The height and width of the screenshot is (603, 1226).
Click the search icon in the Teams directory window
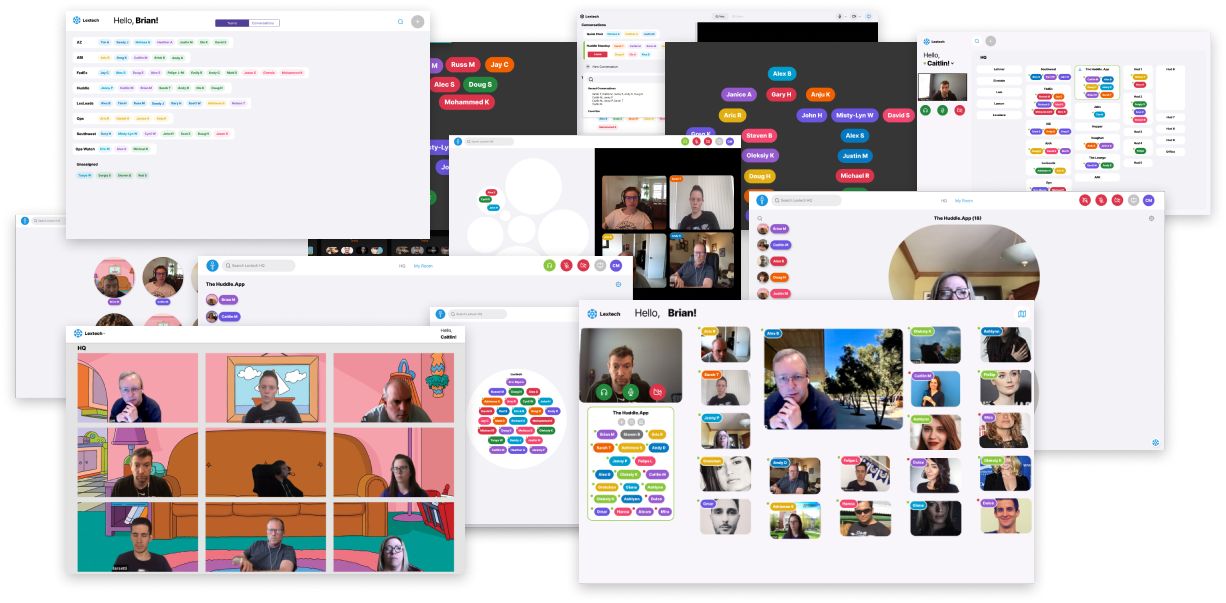pos(400,21)
